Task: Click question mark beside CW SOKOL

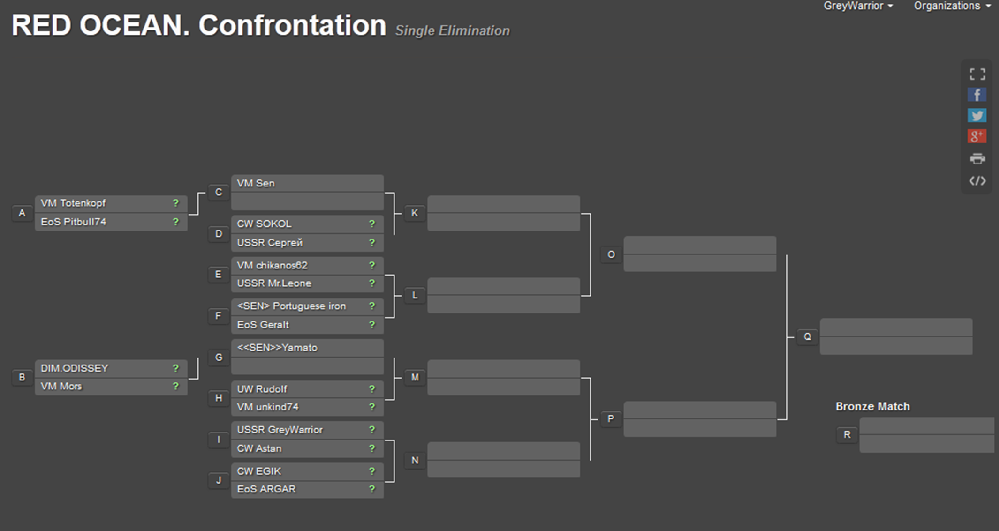Action: 371,224
